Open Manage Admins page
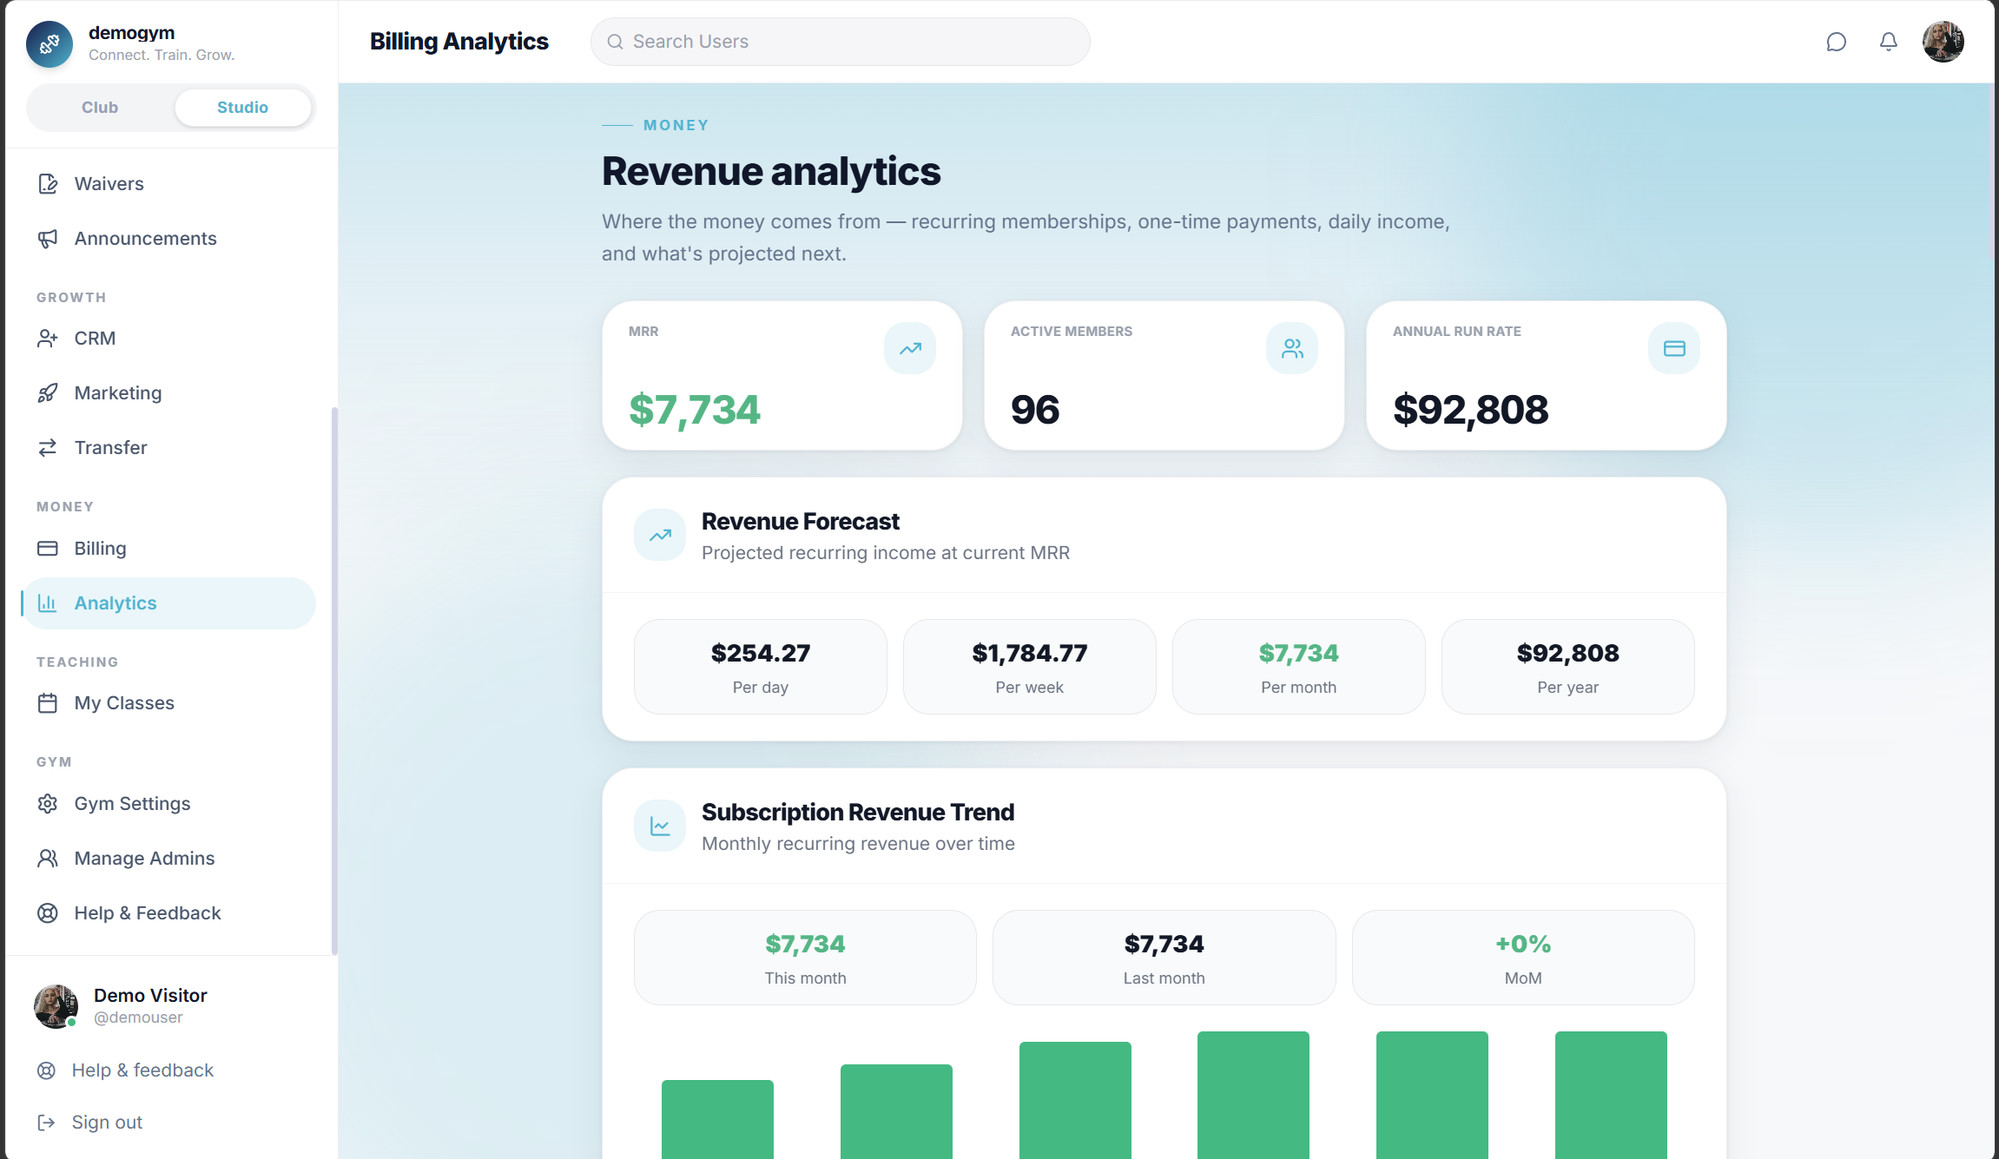Screen dimensions: 1999x1159 coord(168,858)
